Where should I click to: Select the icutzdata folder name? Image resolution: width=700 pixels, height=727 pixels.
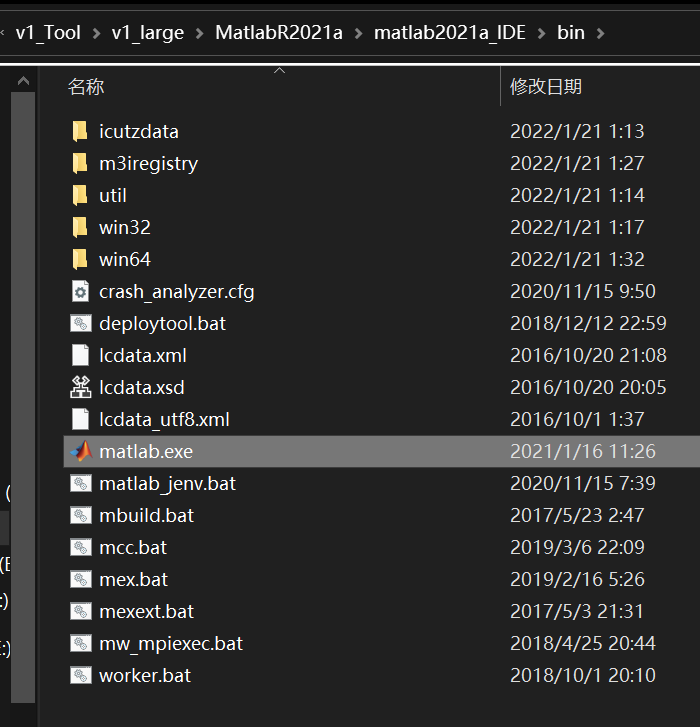[x=139, y=132]
